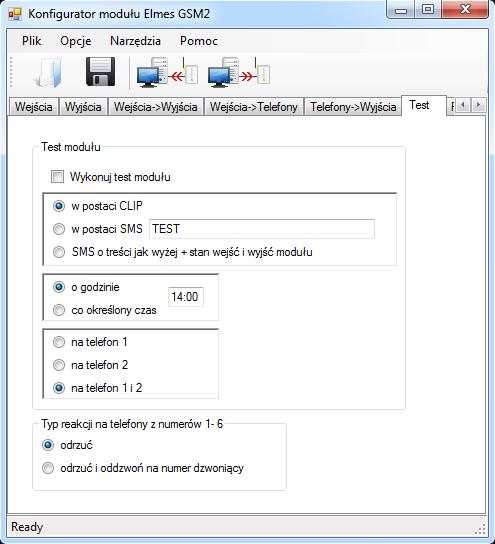Select the w postaci SMS option
The image size is (495, 544).
[59, 229]
